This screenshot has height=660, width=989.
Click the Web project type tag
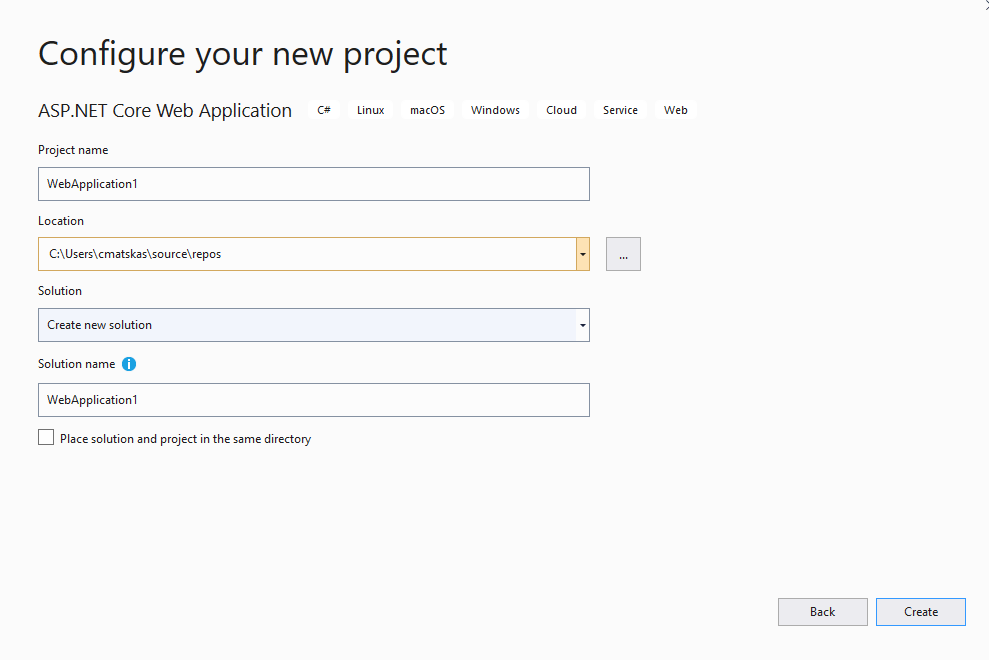[676, 110]
